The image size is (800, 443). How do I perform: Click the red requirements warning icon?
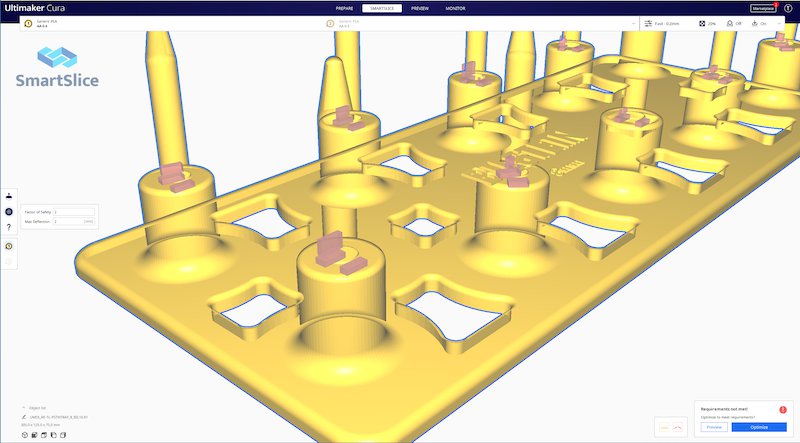(783, 410)
